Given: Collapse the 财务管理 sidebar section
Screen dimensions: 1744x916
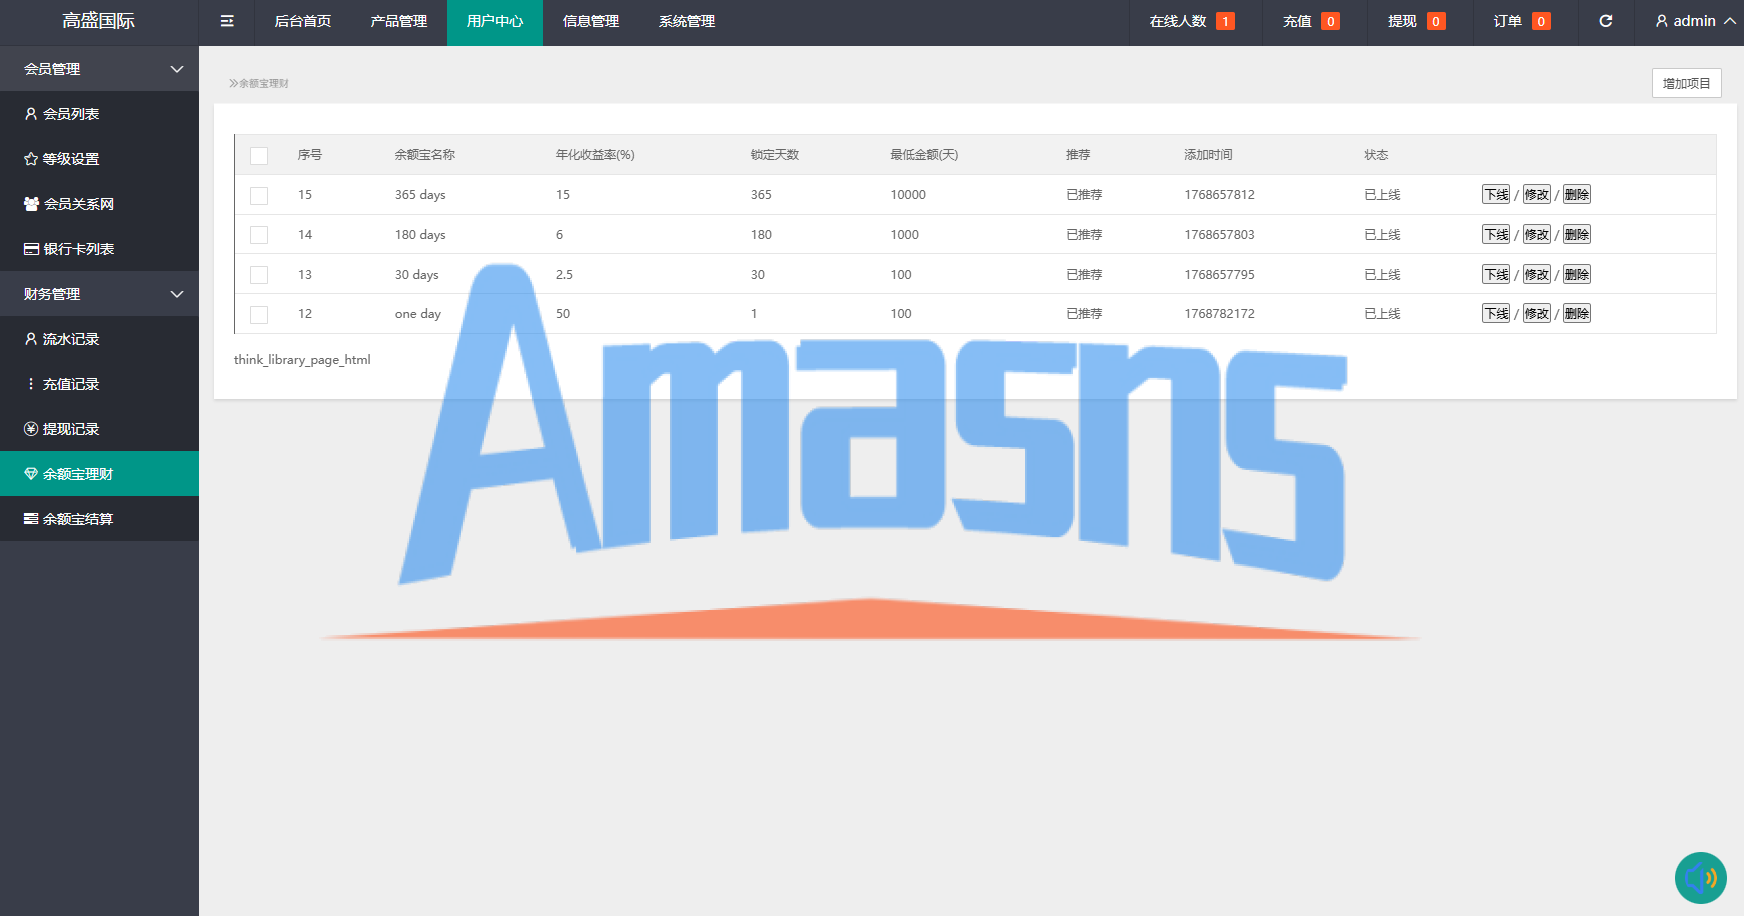Looking at the screenshot, I should [x=99, y=294].
